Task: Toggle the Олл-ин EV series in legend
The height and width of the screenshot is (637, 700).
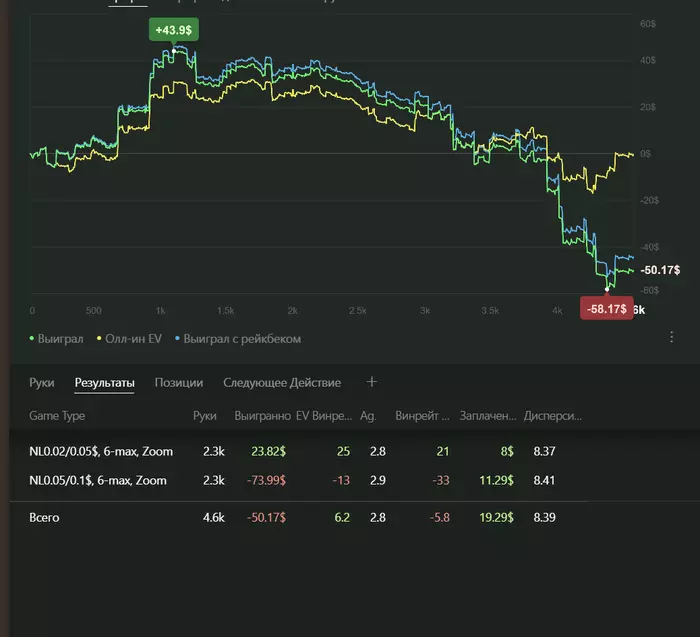Action: coord(129,339)
